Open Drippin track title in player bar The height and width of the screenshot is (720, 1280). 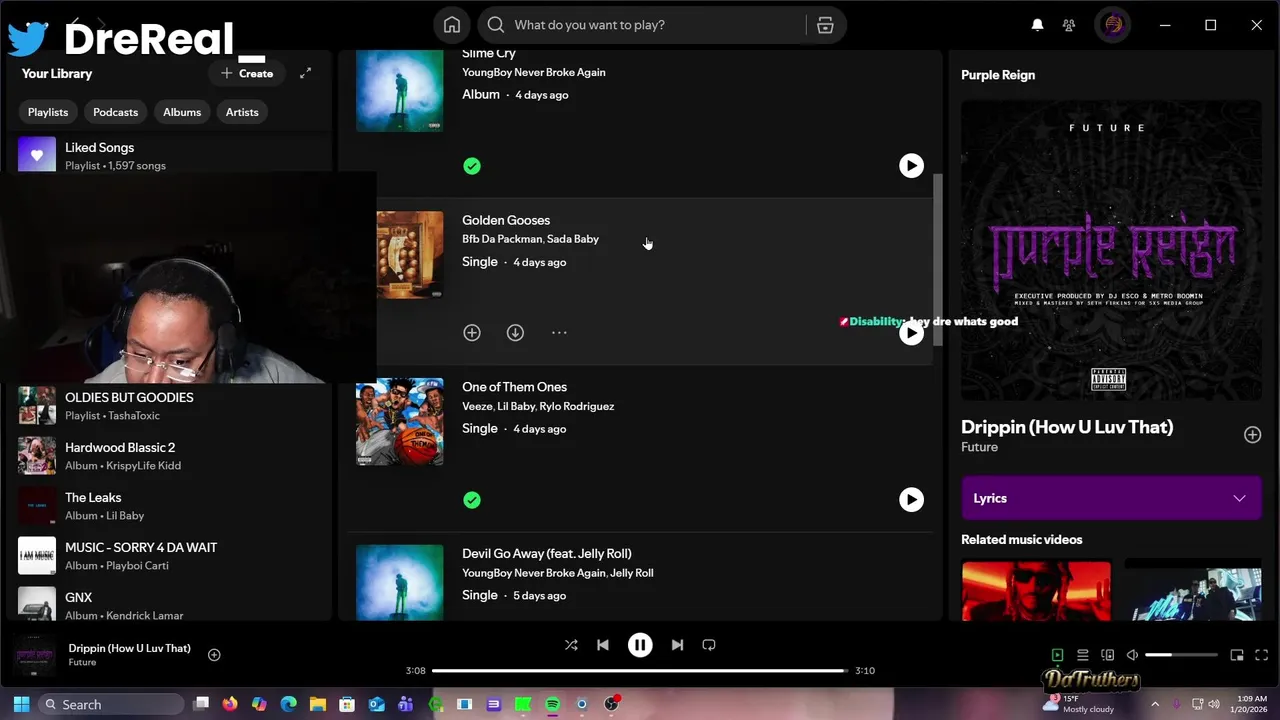[x=129, y=648]
